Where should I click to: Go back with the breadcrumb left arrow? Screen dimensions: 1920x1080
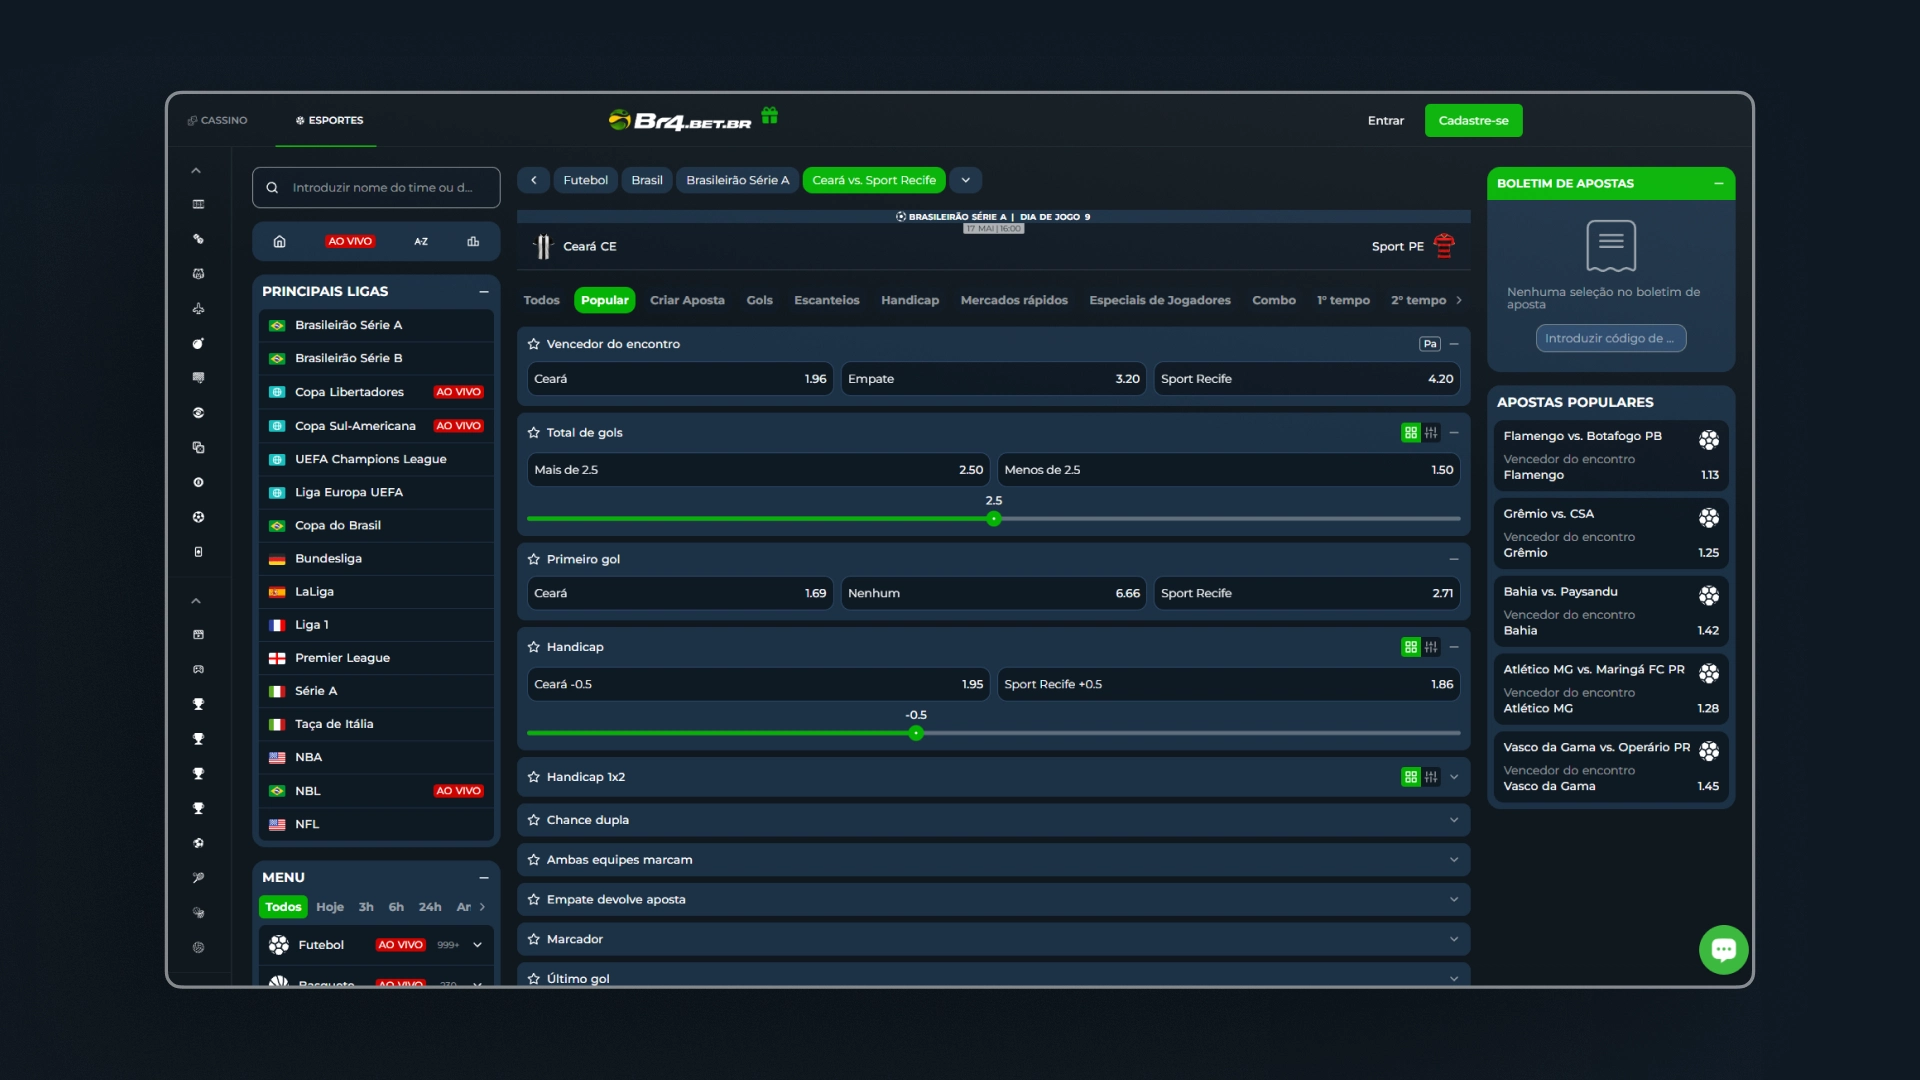pyautogui.click(x=534, y=180)
